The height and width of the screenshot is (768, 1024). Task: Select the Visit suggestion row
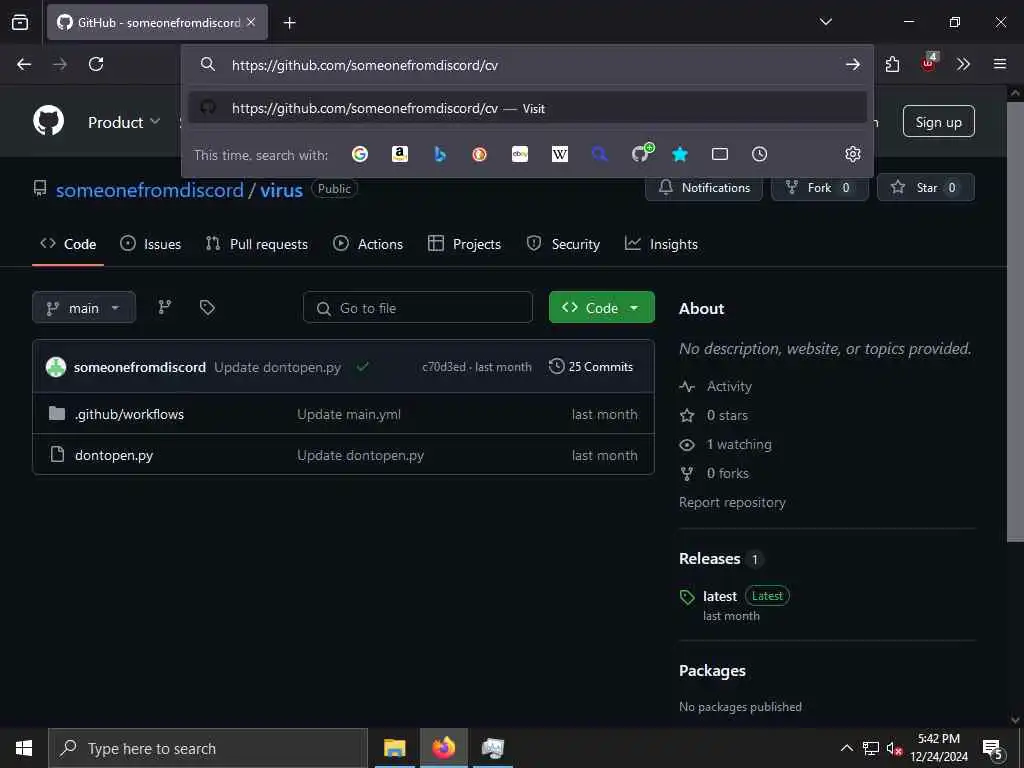527,108
